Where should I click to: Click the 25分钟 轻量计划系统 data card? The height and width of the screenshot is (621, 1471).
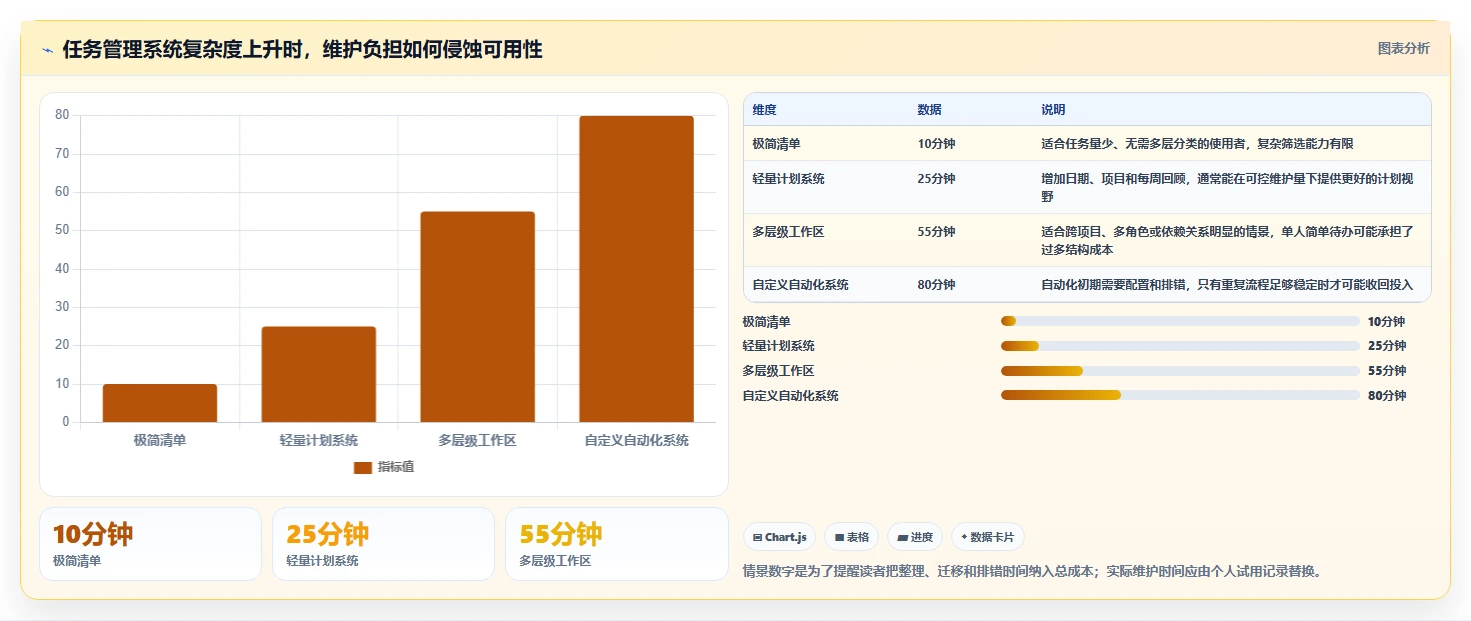[383, 544]
